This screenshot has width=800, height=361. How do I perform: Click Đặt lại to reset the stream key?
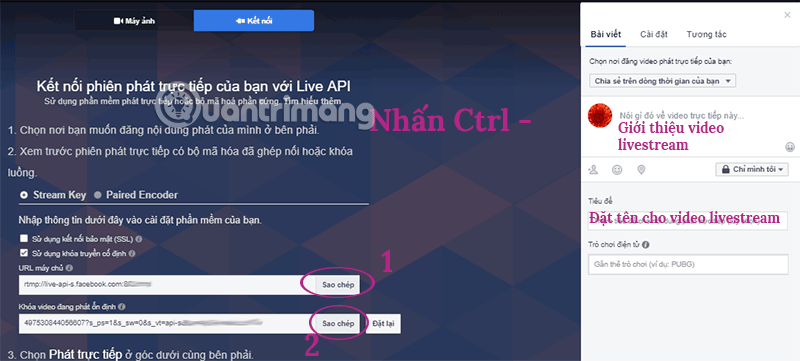[384, 323]
